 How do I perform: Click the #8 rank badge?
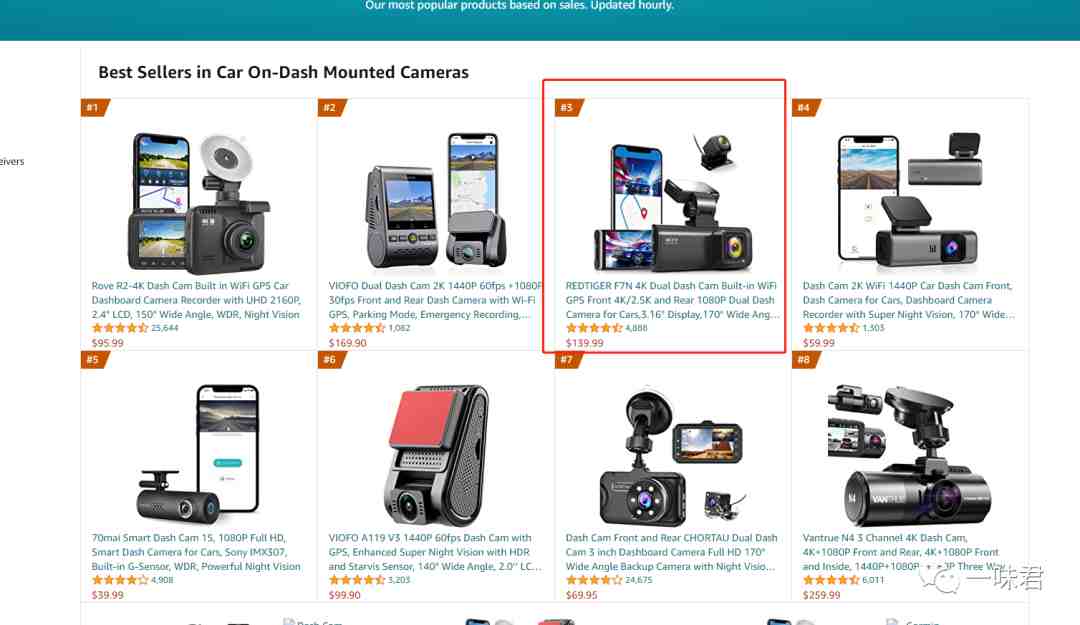click(x=805, y=360)
